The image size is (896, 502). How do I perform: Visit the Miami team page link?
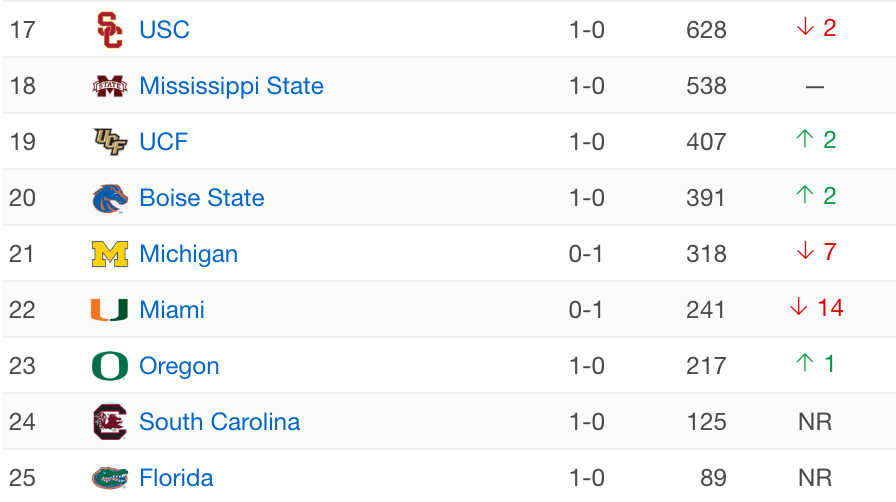172,310
